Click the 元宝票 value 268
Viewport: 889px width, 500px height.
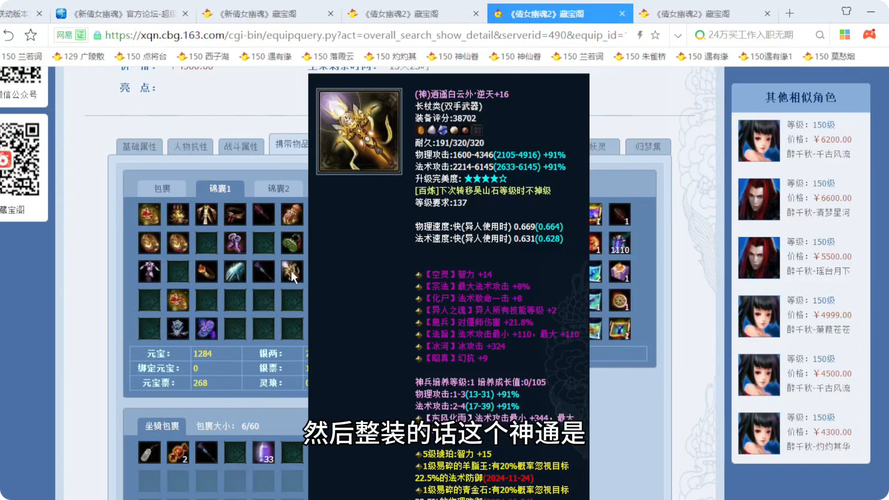[200, 383]
